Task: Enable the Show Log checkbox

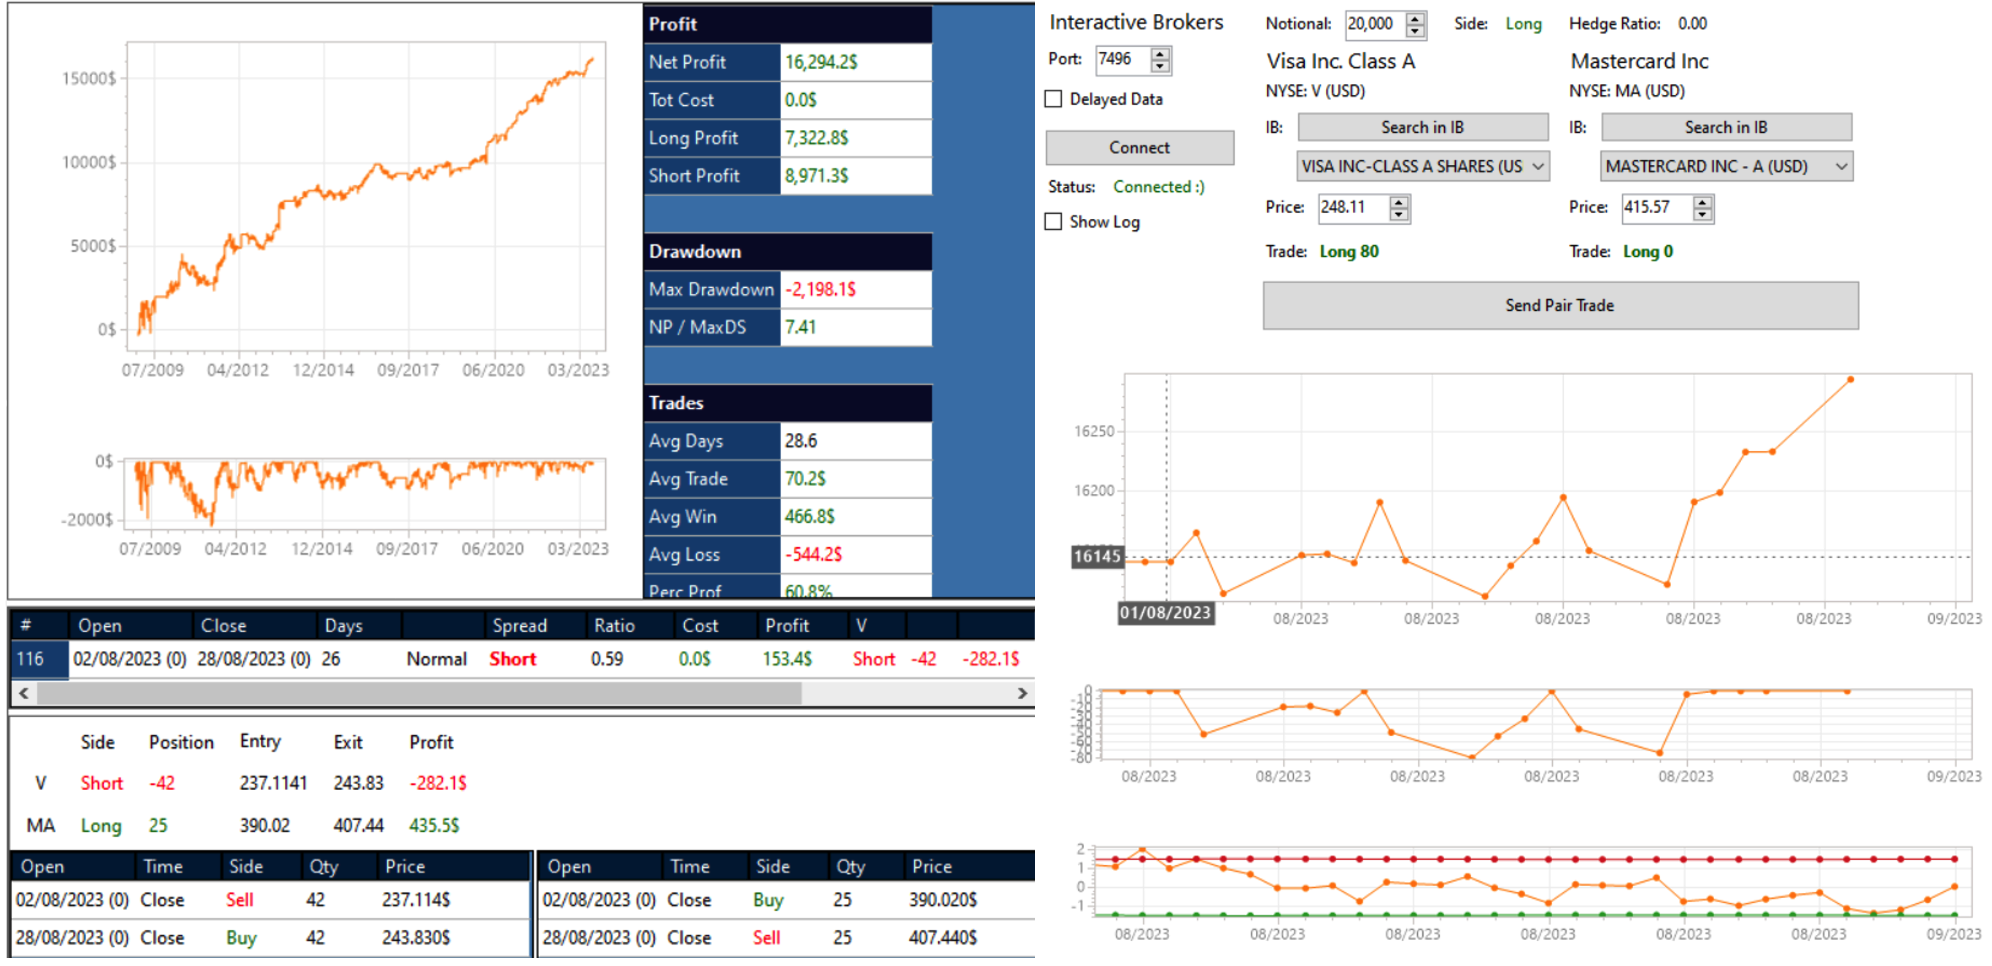Action: tap(1053, 222)
